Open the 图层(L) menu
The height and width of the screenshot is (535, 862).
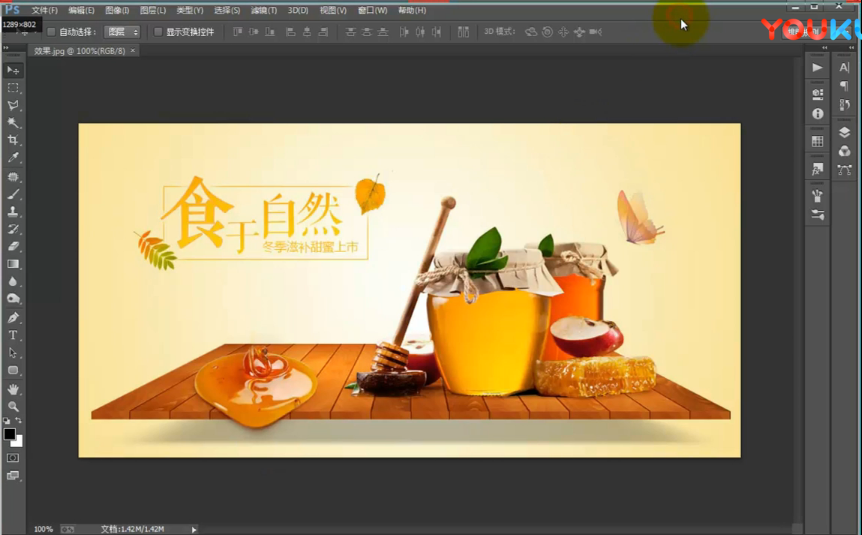pos(153,10)
